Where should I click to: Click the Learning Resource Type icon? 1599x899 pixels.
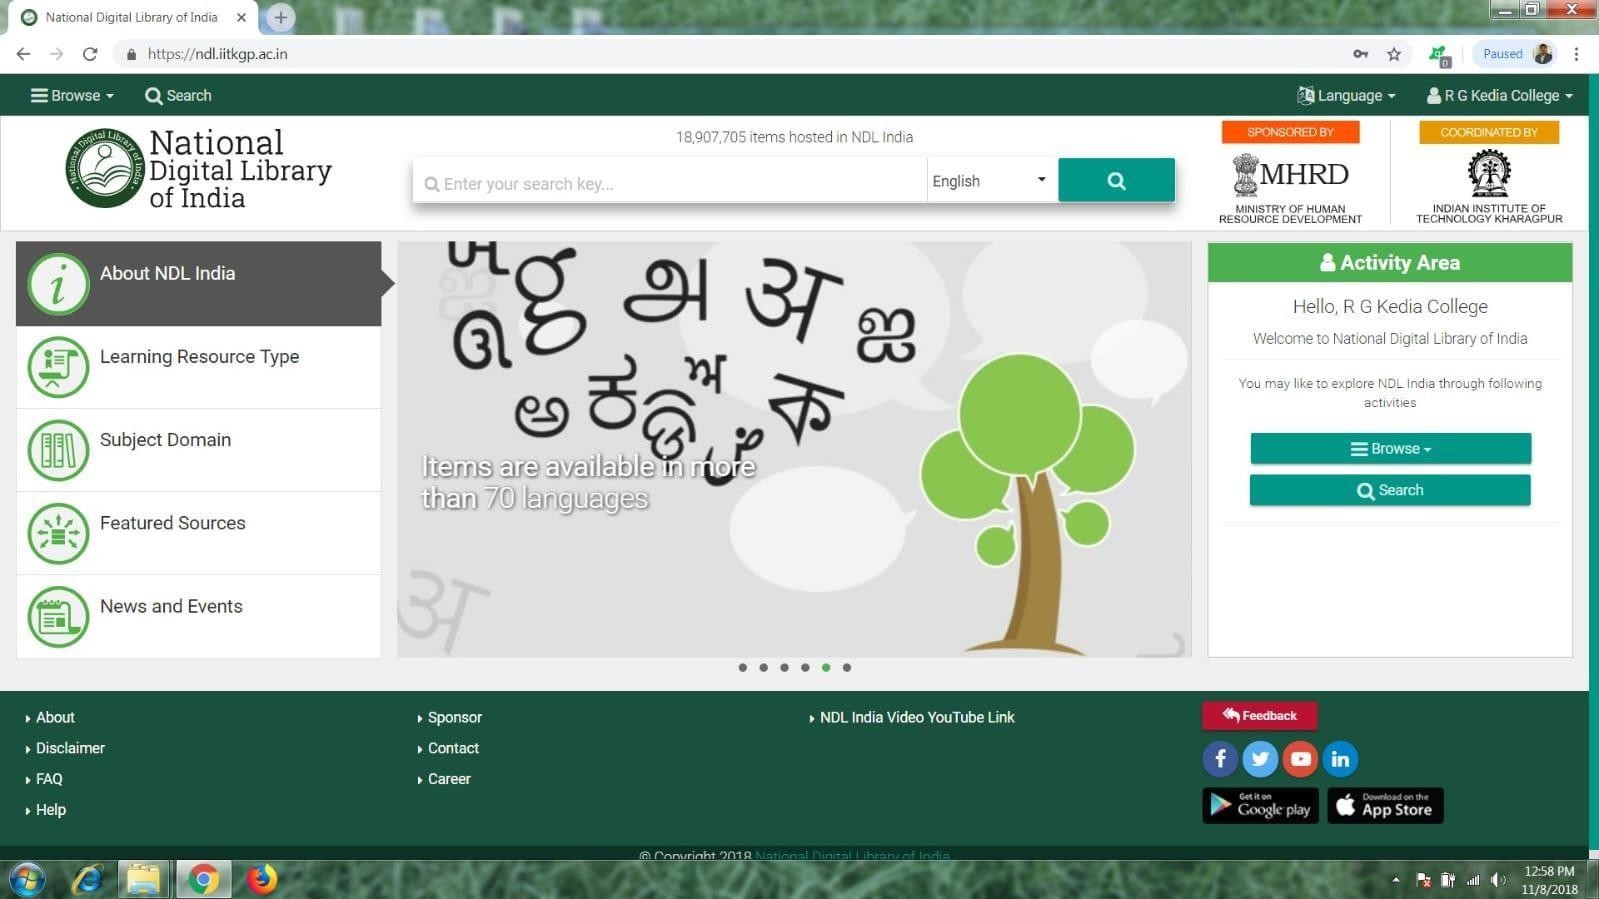tap(58, 367)
